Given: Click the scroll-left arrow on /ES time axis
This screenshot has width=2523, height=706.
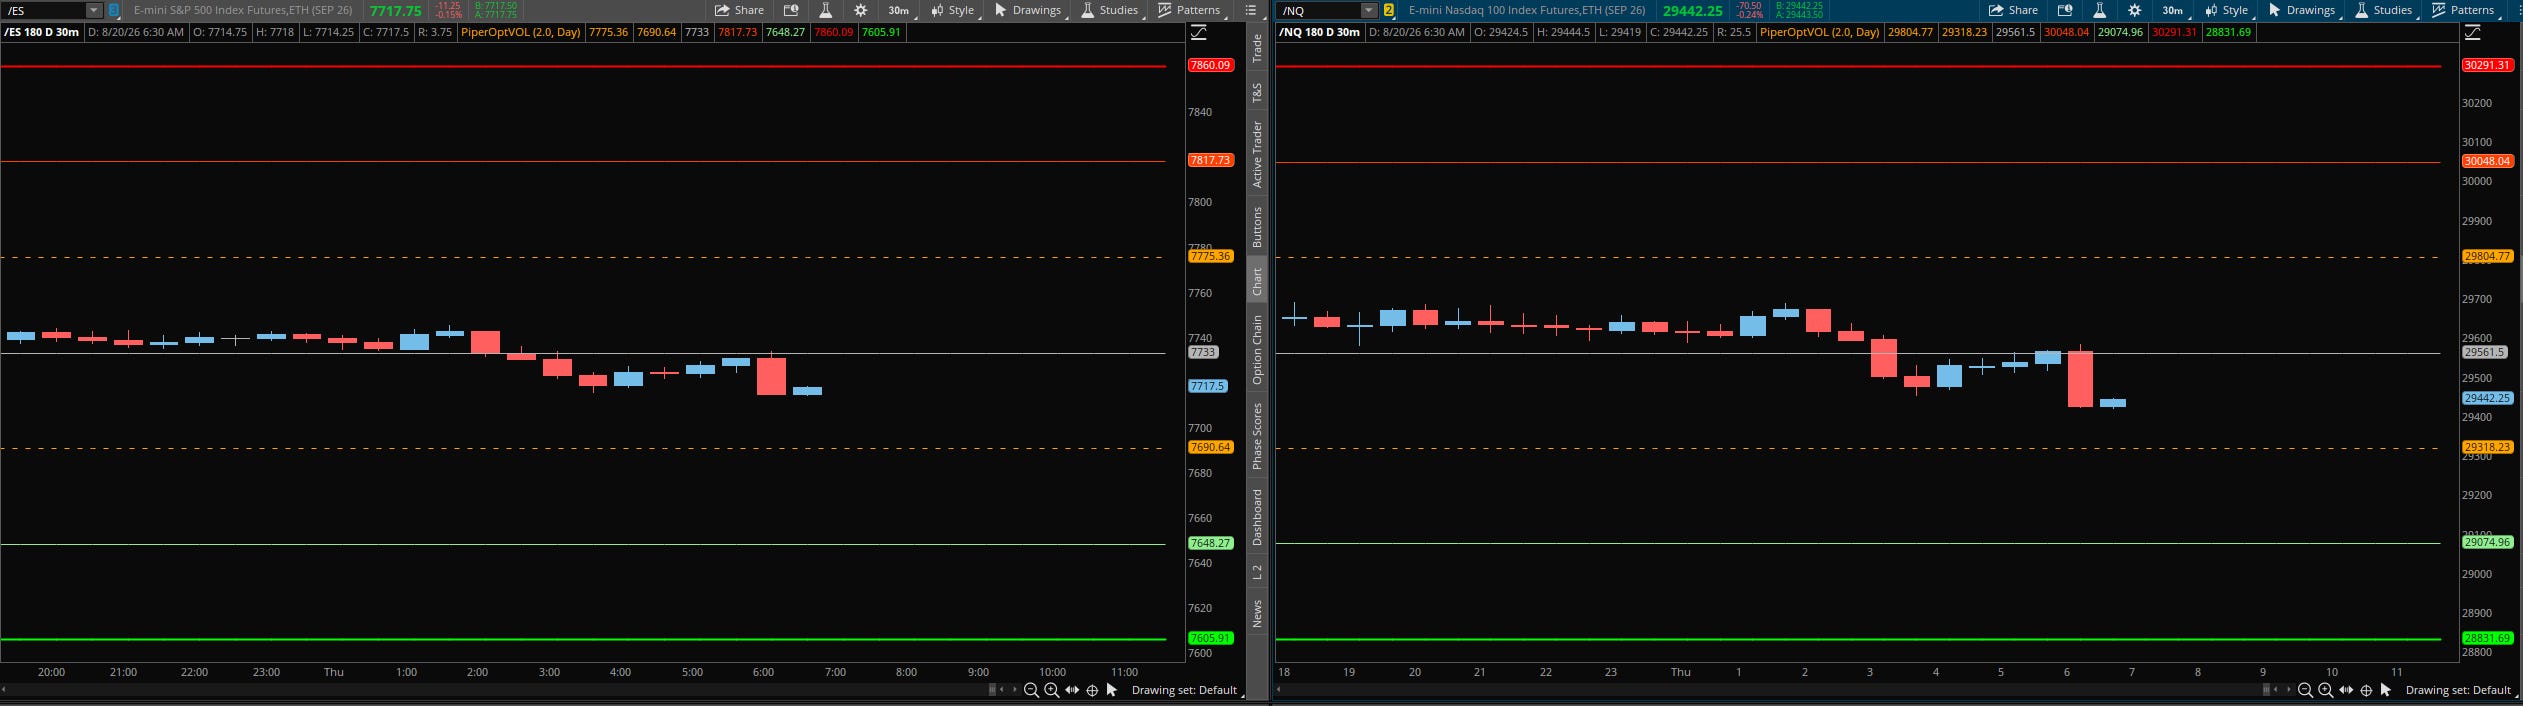Looking at the screenshot, I should pos(4,690).
